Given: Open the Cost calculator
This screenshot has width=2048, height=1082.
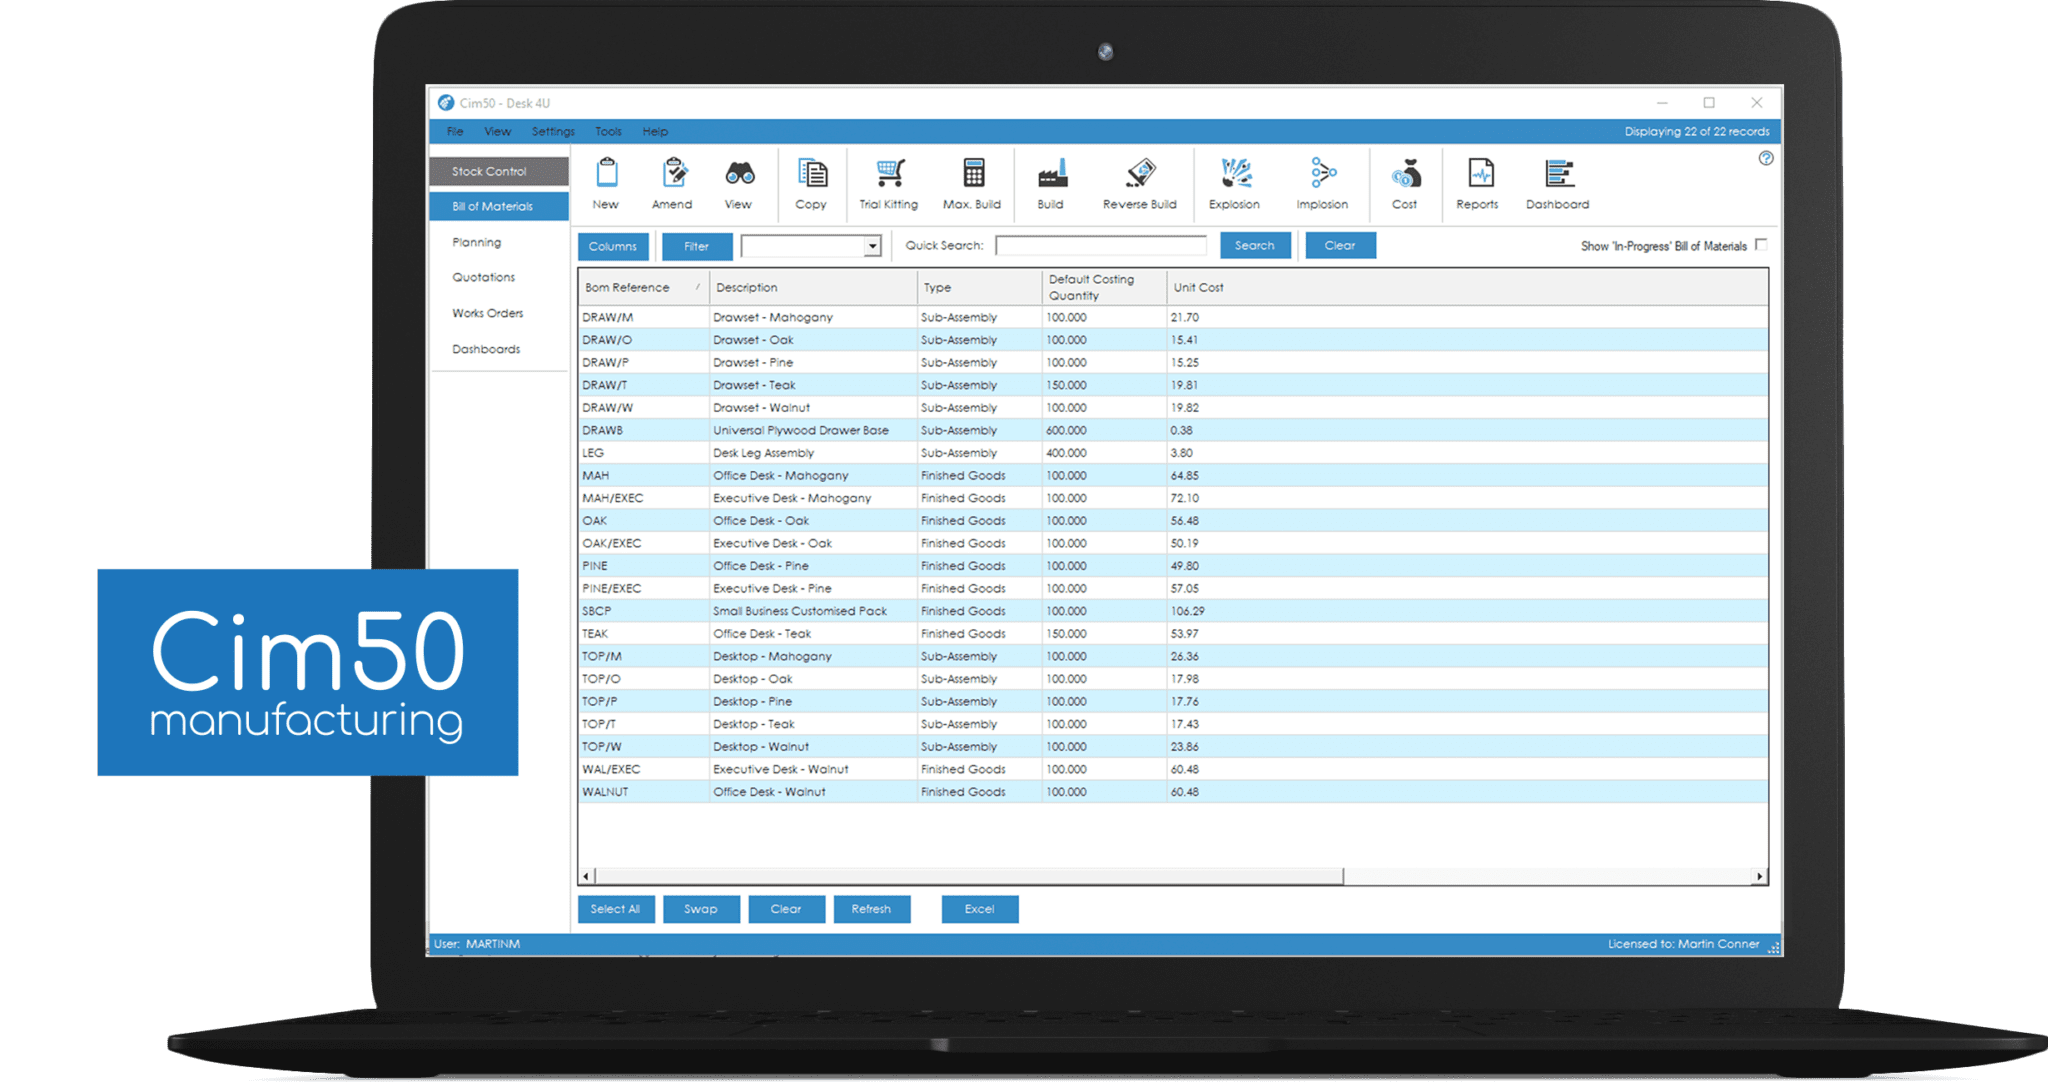Looking at the screenshot, I should tap(1405, 183).
